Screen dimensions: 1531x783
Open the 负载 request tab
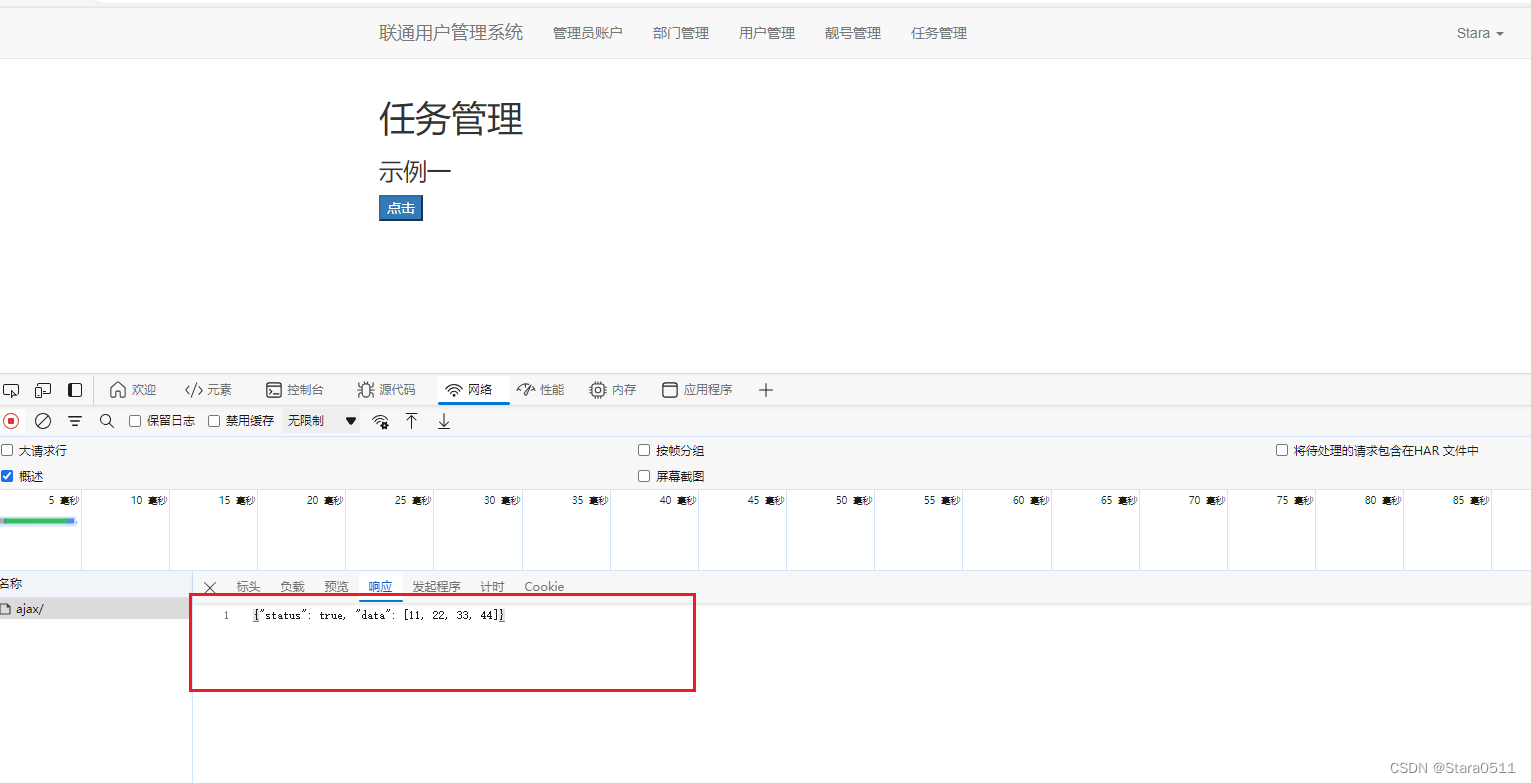click(x=292, y=587)
